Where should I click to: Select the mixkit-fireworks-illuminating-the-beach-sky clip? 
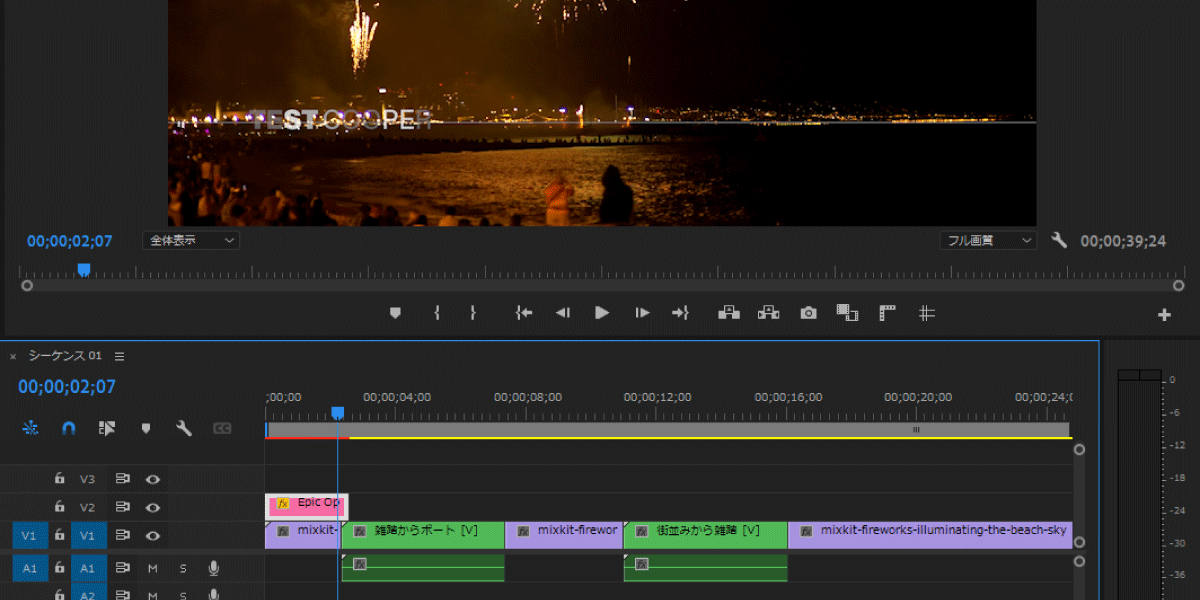[930, 535]
